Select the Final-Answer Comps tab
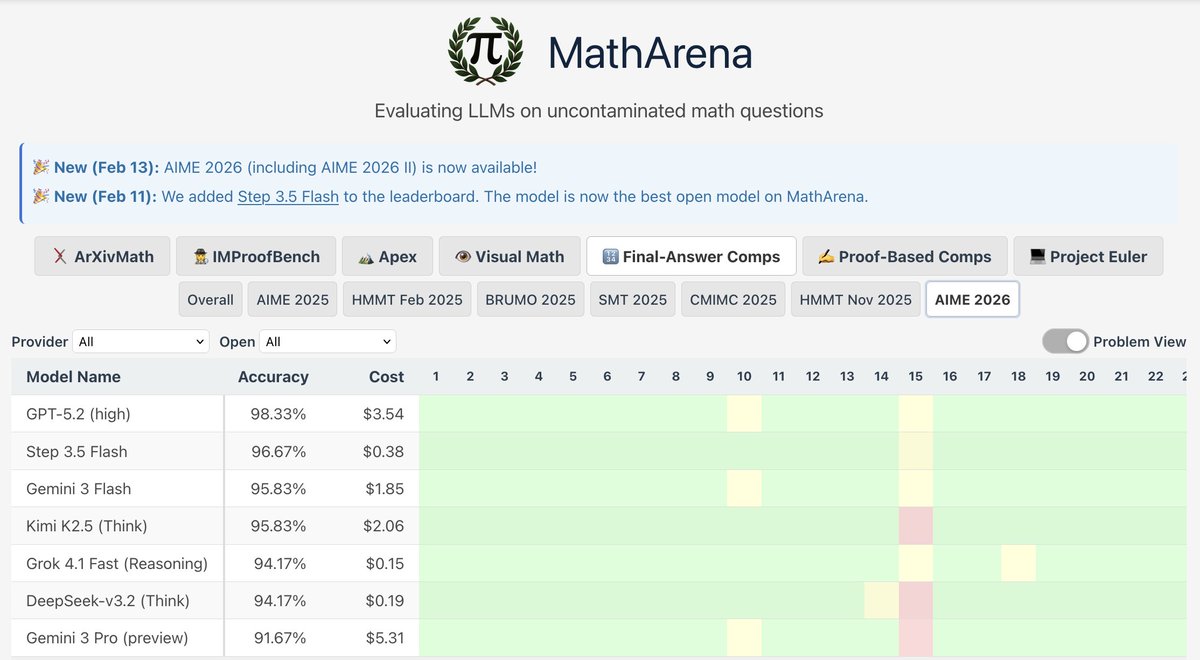The height and width of the screenshot is (660, 1200). point(691,256)
